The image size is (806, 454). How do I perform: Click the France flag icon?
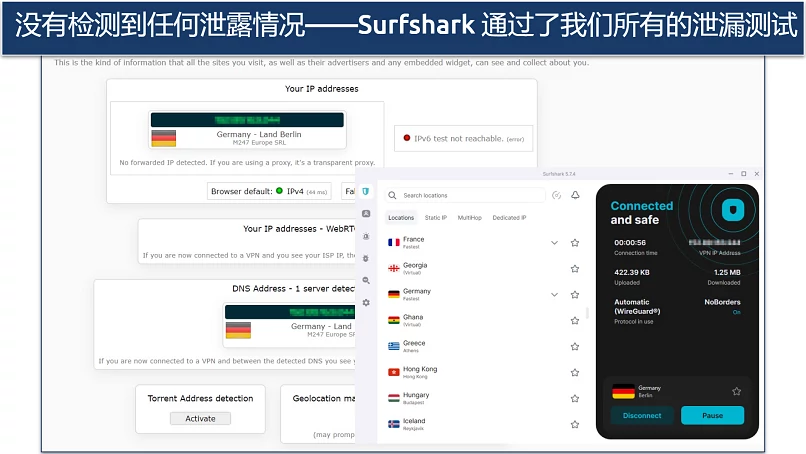(394, 242)
